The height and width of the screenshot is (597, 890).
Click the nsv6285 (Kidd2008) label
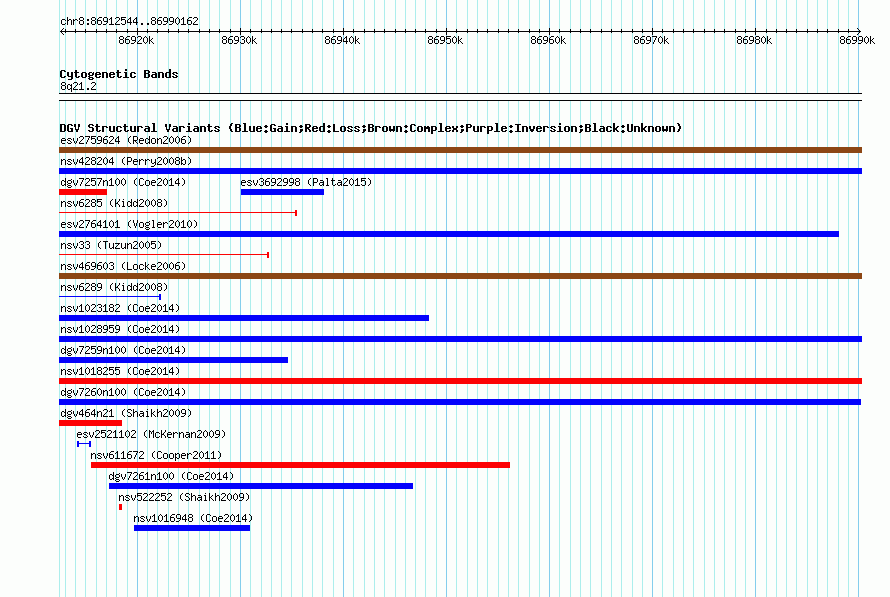pos(114,203)
